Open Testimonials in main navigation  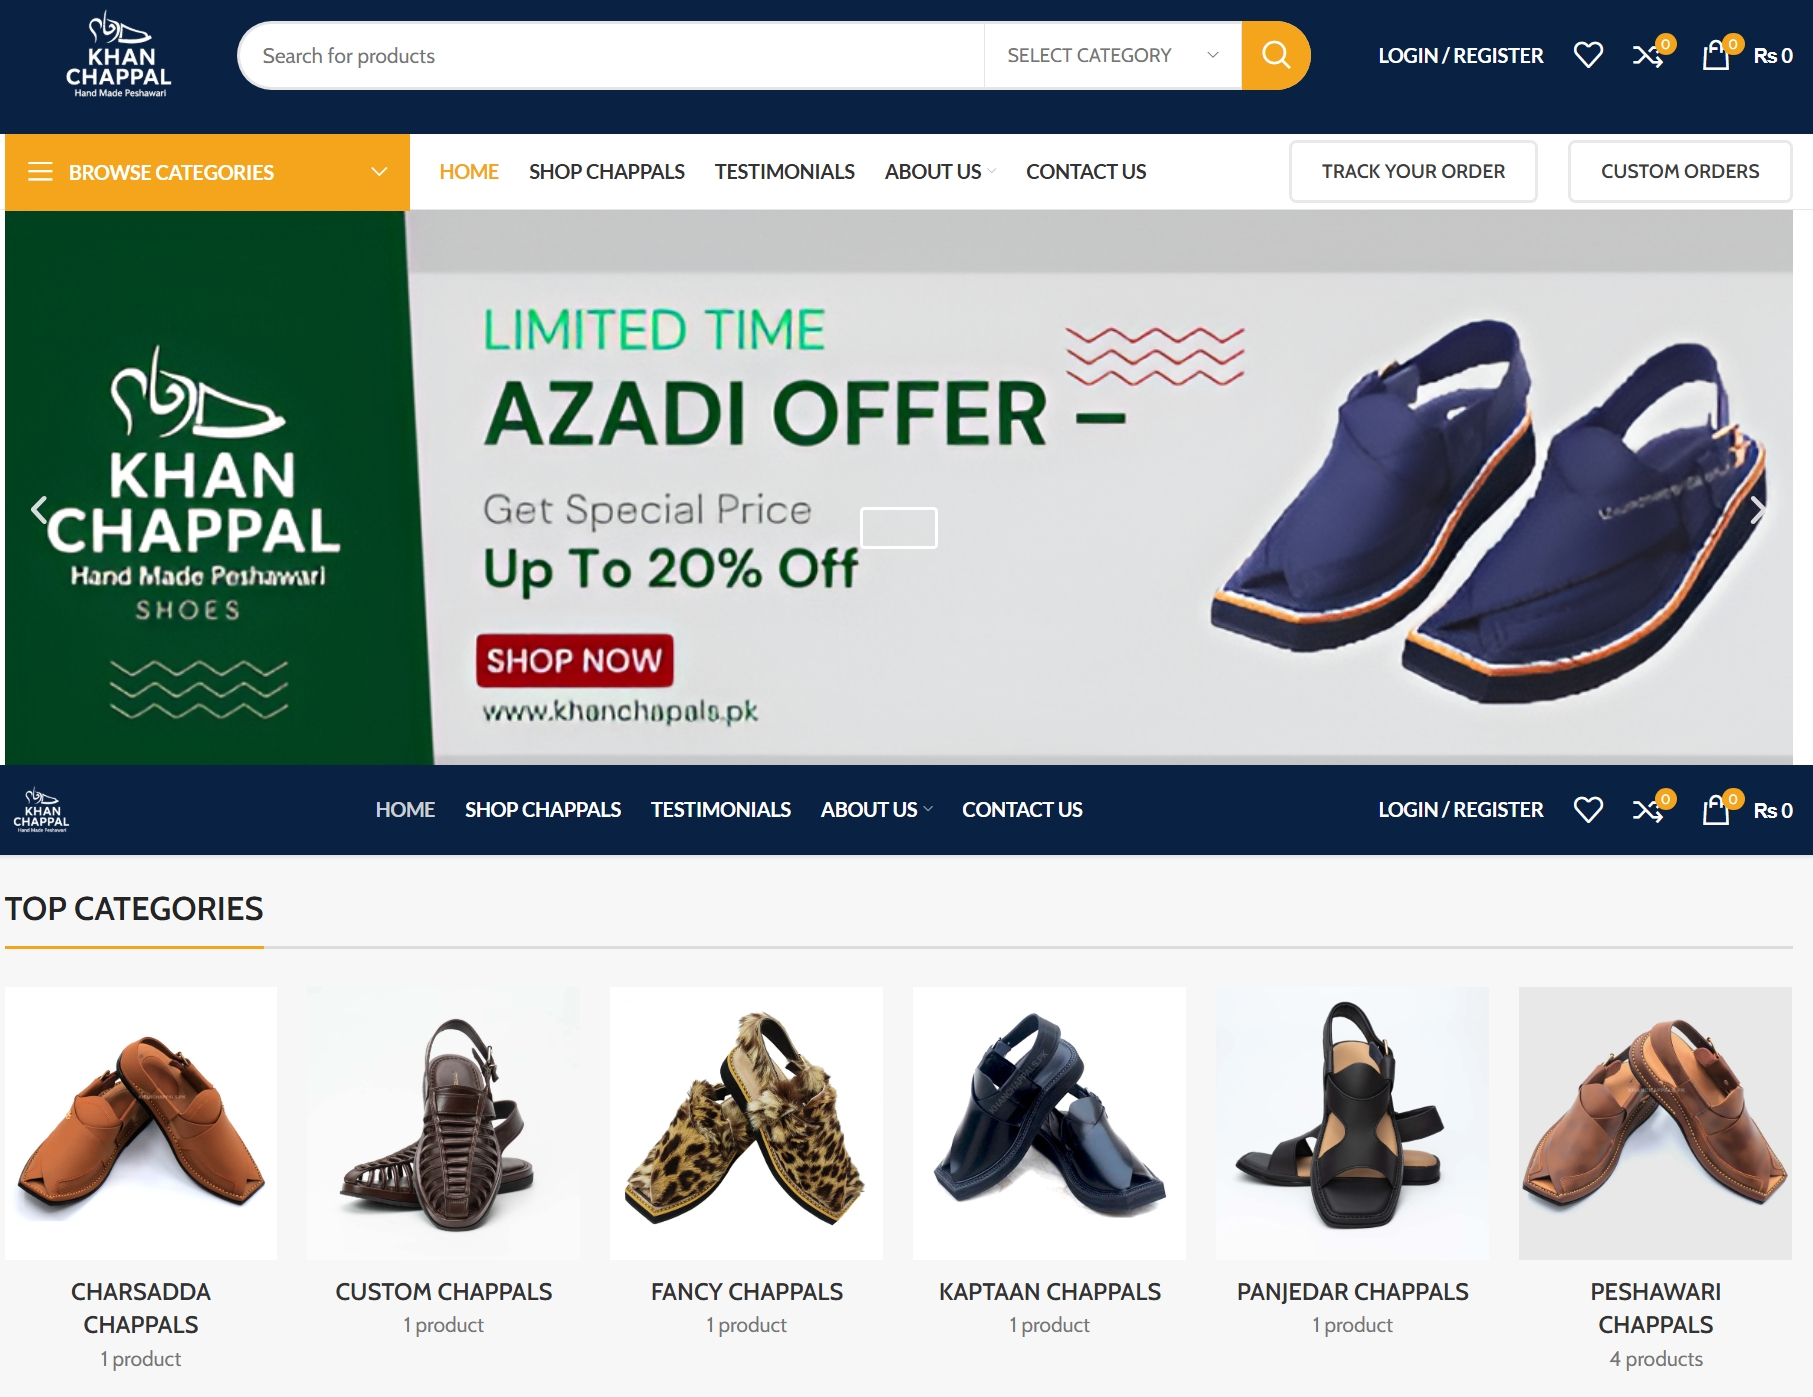[784, 172]
